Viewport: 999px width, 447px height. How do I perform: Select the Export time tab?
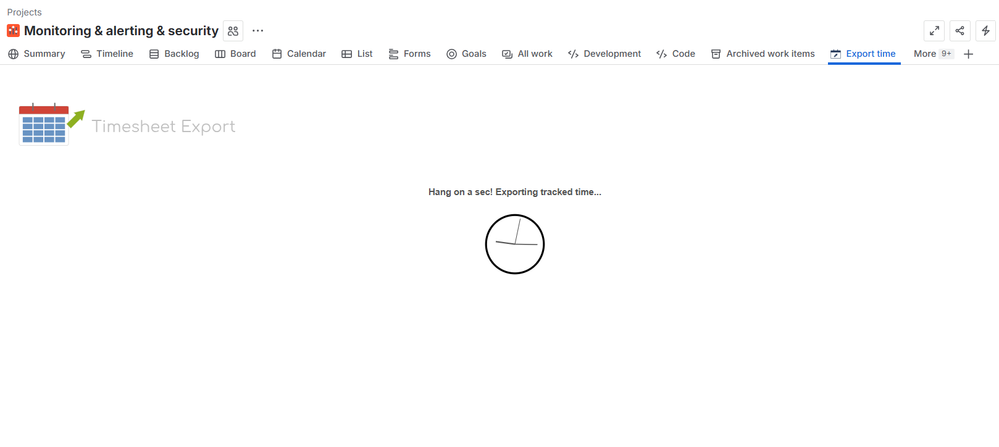[x=863, y=54]
